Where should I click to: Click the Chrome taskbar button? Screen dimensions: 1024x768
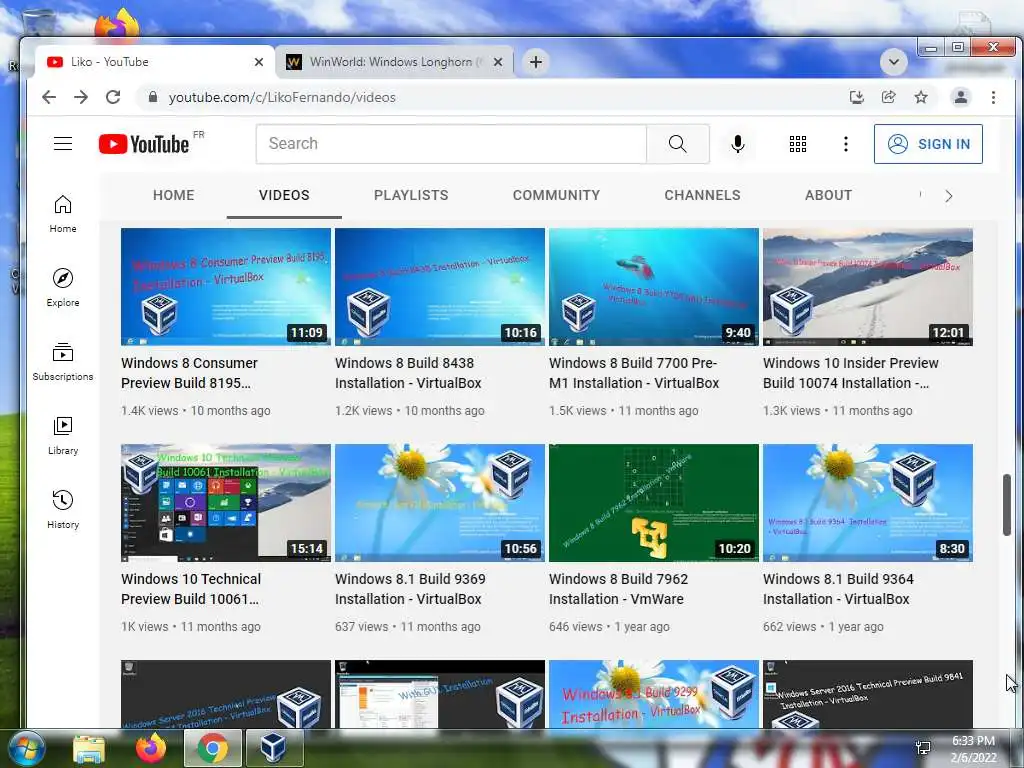point(213,748)
